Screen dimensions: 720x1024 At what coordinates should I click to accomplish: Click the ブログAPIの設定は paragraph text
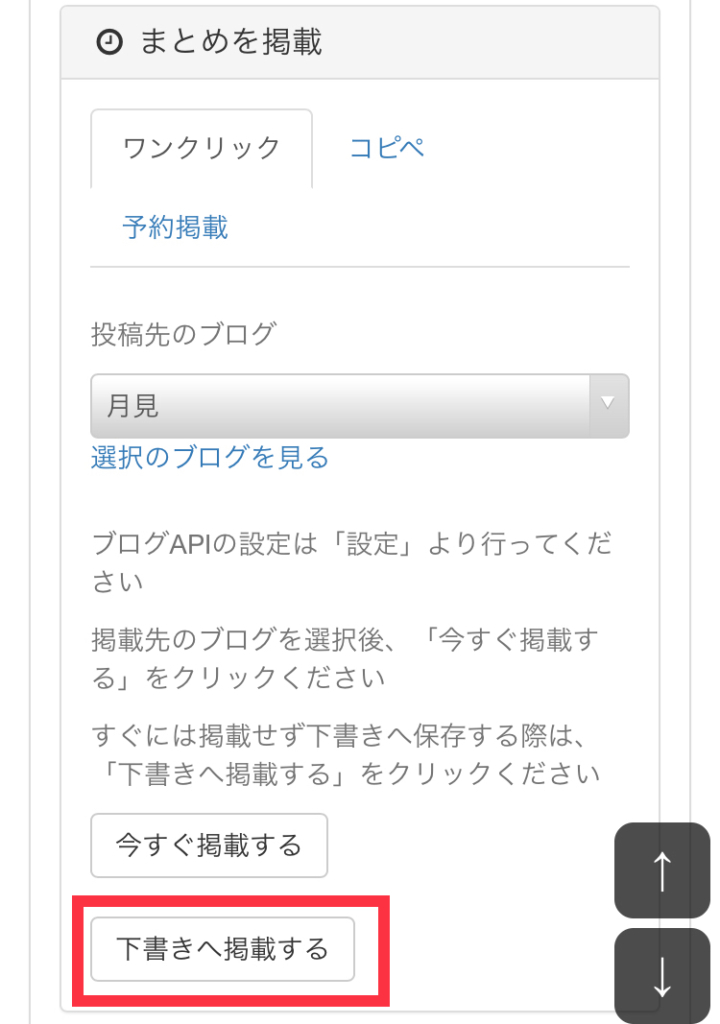pyautogui.click(x=352, y=562)
